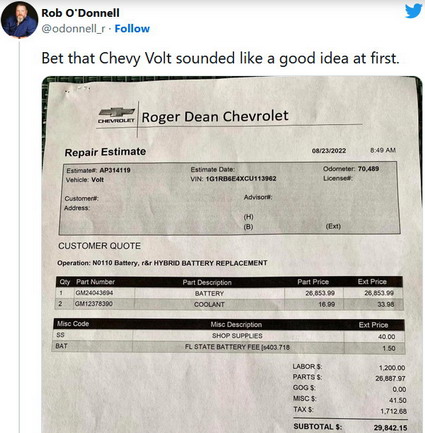Click the COOLANT part row
The image size is (425, 433).
click(229, 304)
